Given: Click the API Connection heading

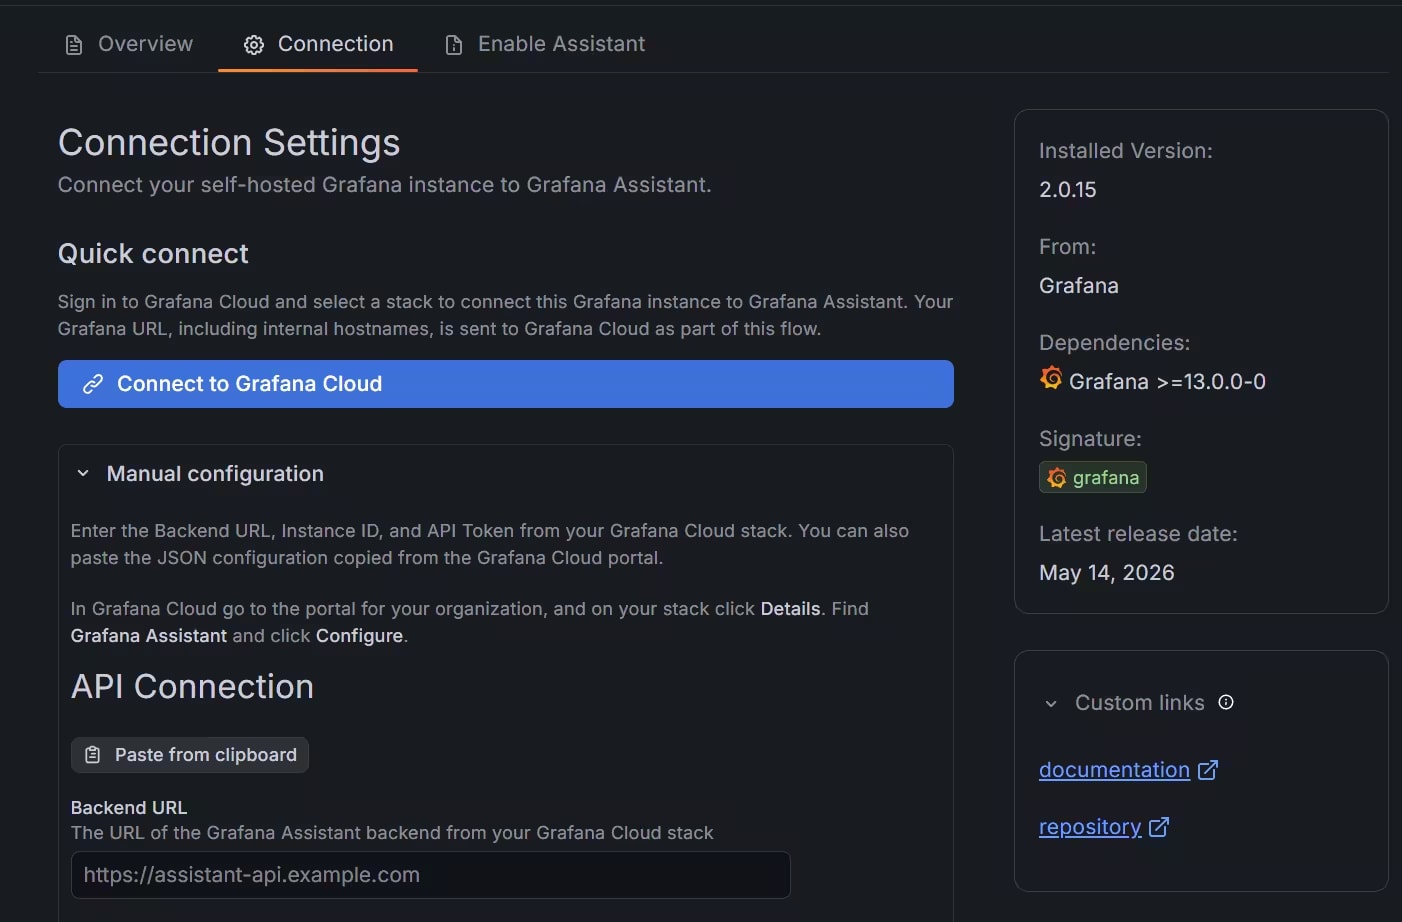Looking at the screenshot, I should [192, 687].
